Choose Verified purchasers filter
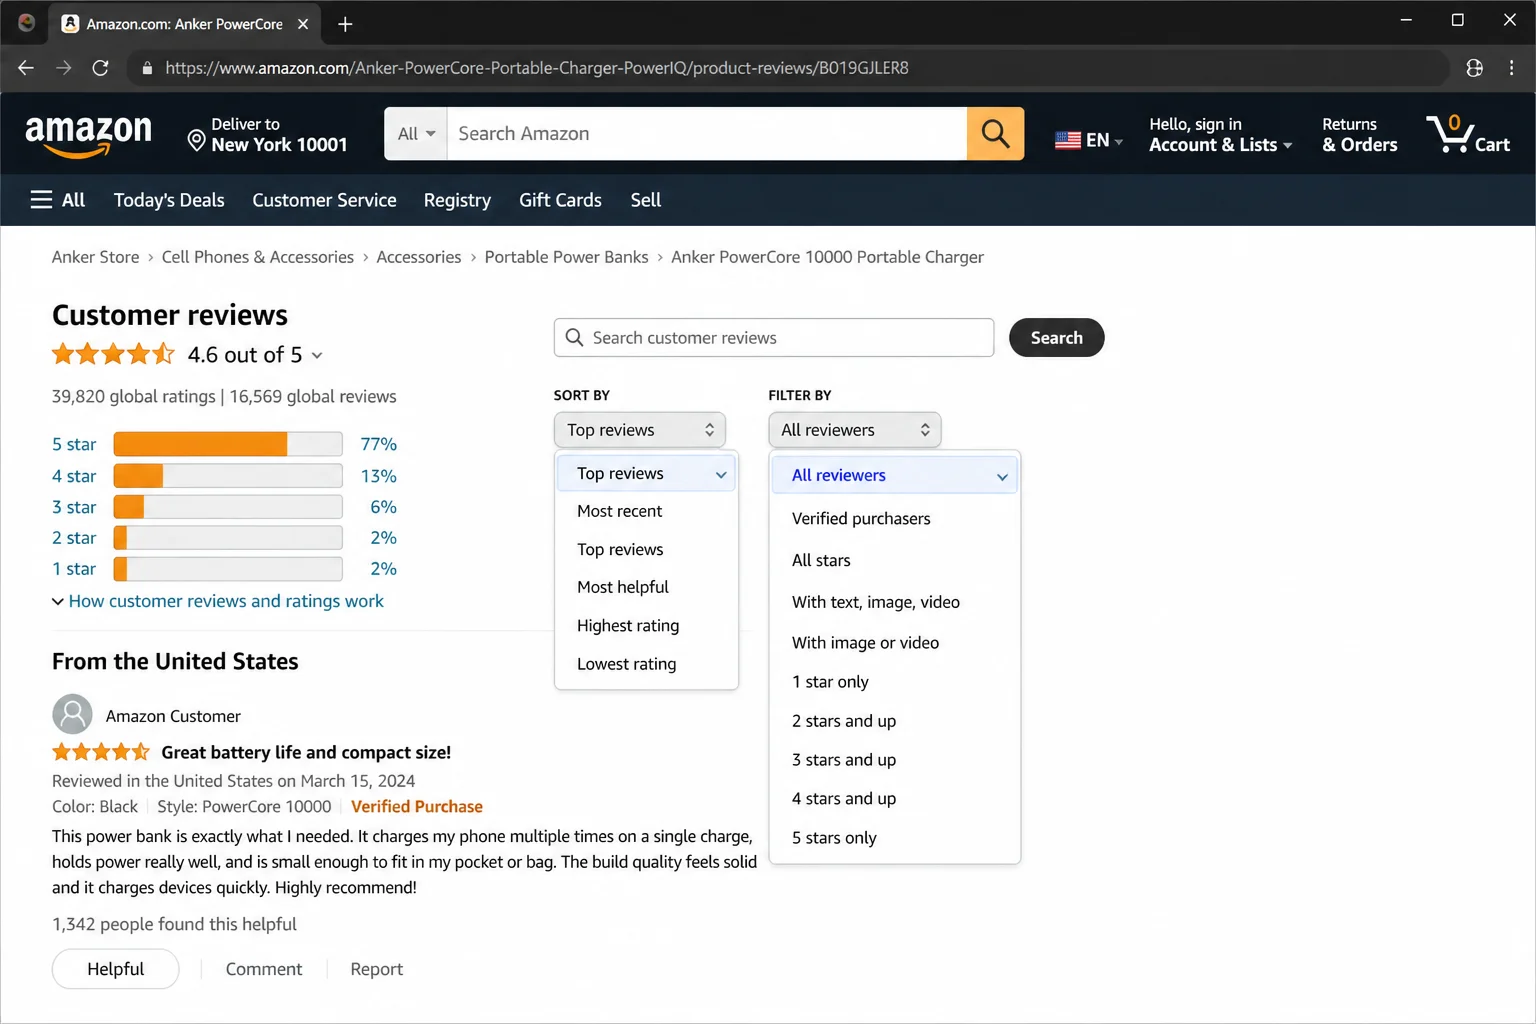The width and height of the screenshot is (1536, 1024). coord(861,519)
